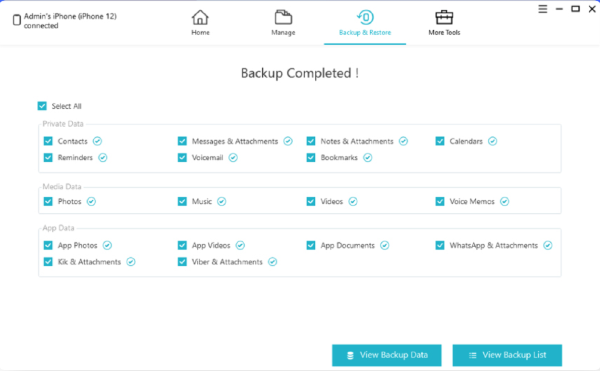Click the completed checkmark icon next to WhatsApp & Attachments

(x=548, y=246)
